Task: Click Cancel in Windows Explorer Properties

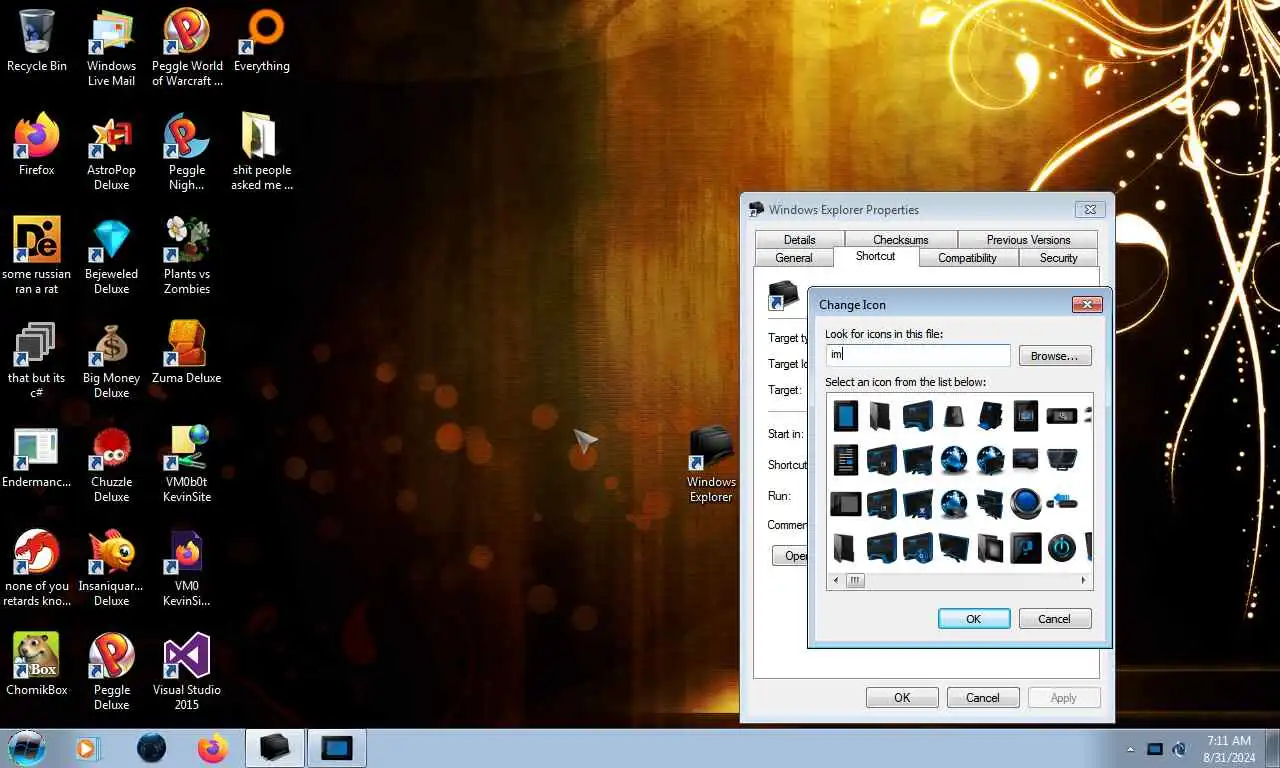Action: pyautogui.click(x=982, y=698)
